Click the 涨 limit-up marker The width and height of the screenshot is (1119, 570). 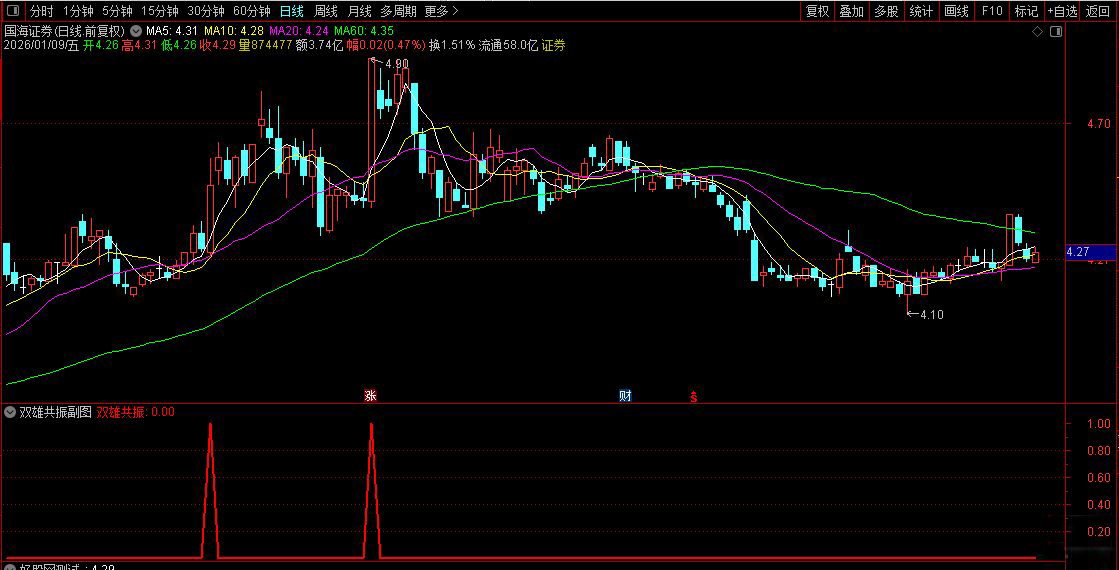[370, 397]
